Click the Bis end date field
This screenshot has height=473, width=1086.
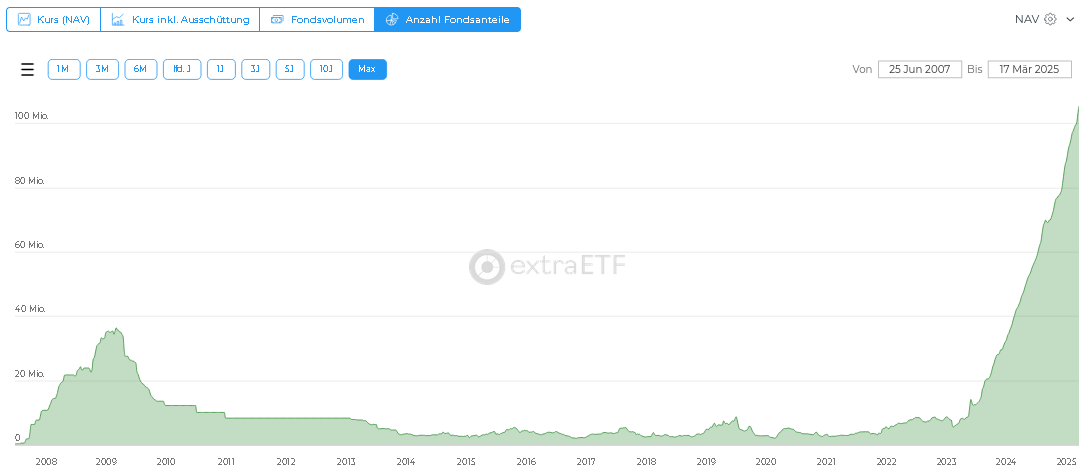1029,69
